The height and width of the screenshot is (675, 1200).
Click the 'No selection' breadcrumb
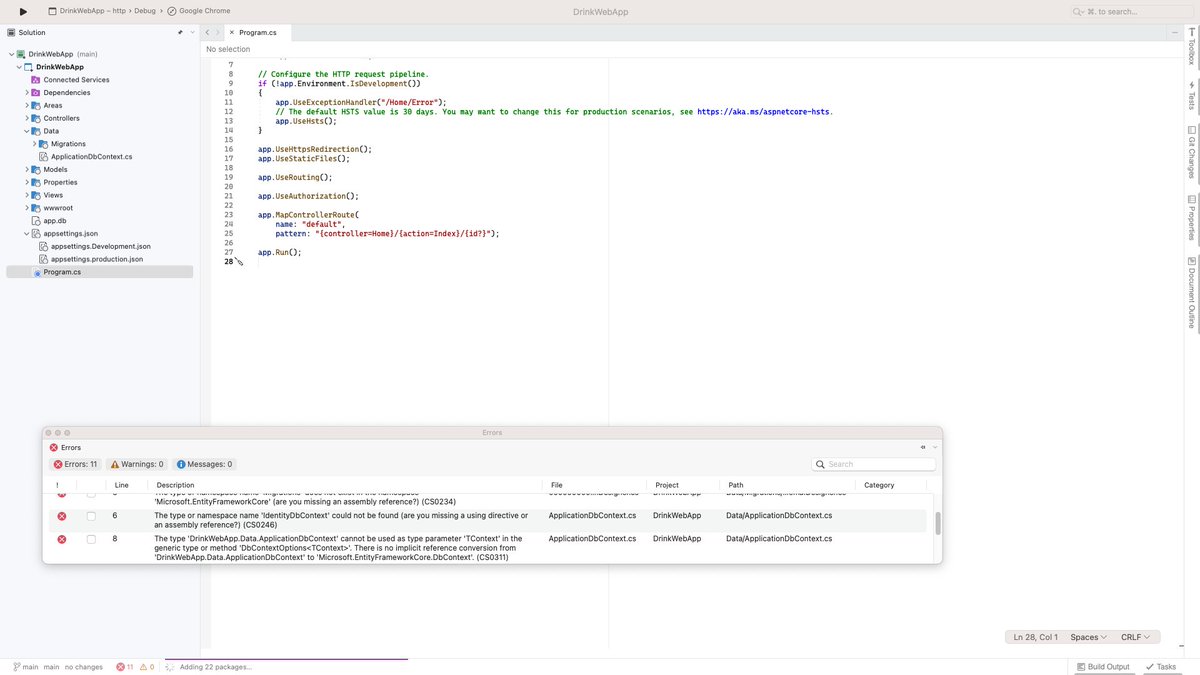pos(228,49)
